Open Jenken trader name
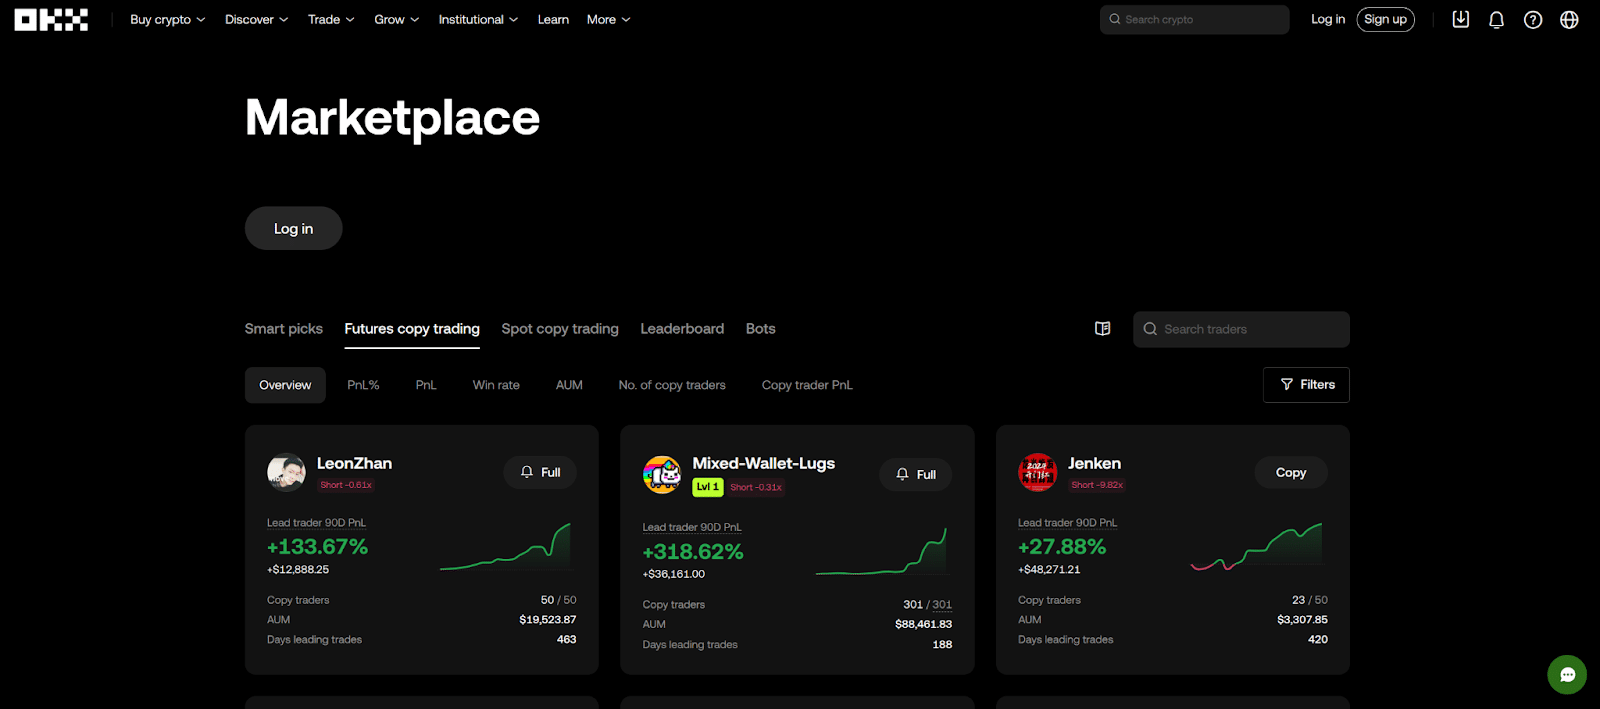Image resolution: width=1600 pixels, height=709 pixels. pos(1094,463)
